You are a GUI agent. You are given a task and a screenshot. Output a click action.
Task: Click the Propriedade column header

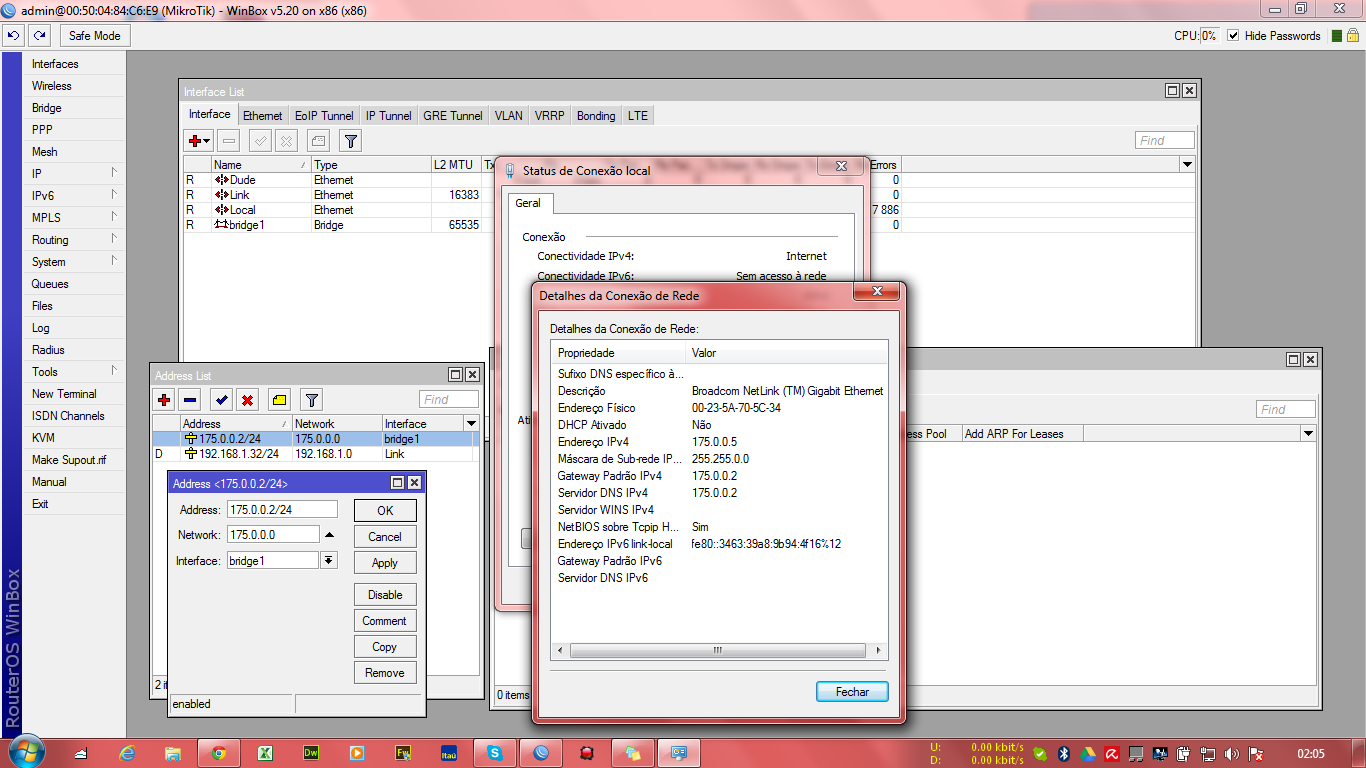click(x=620, y=353)
